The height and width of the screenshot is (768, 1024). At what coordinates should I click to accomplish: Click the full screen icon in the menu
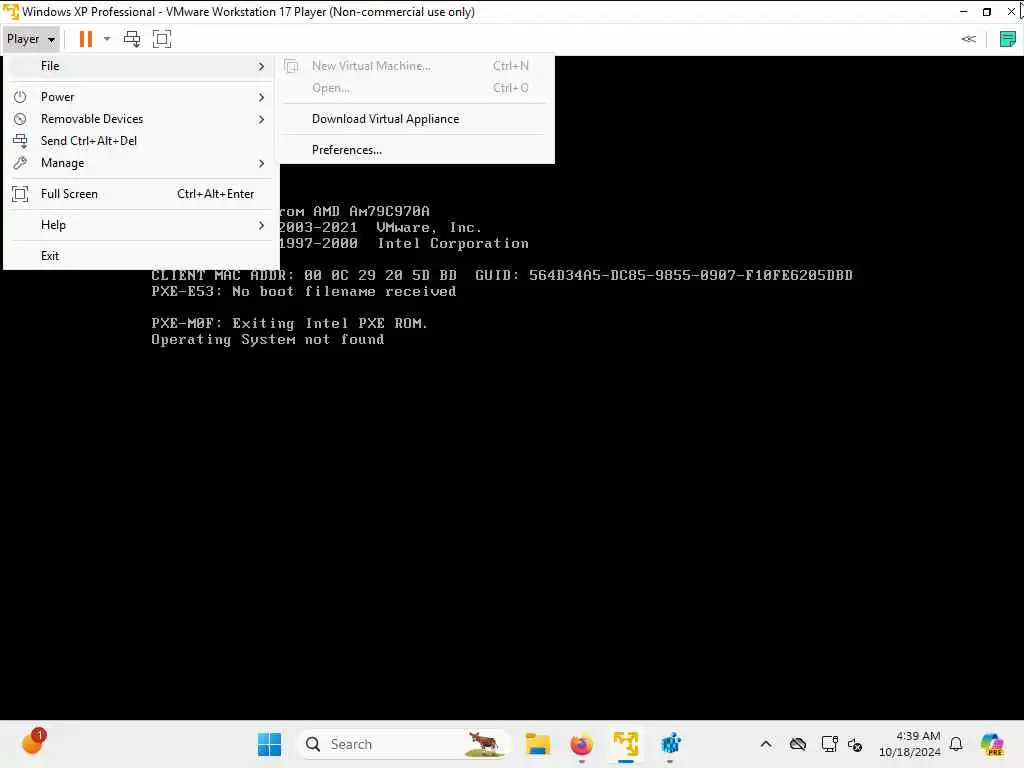pos(20,194)
